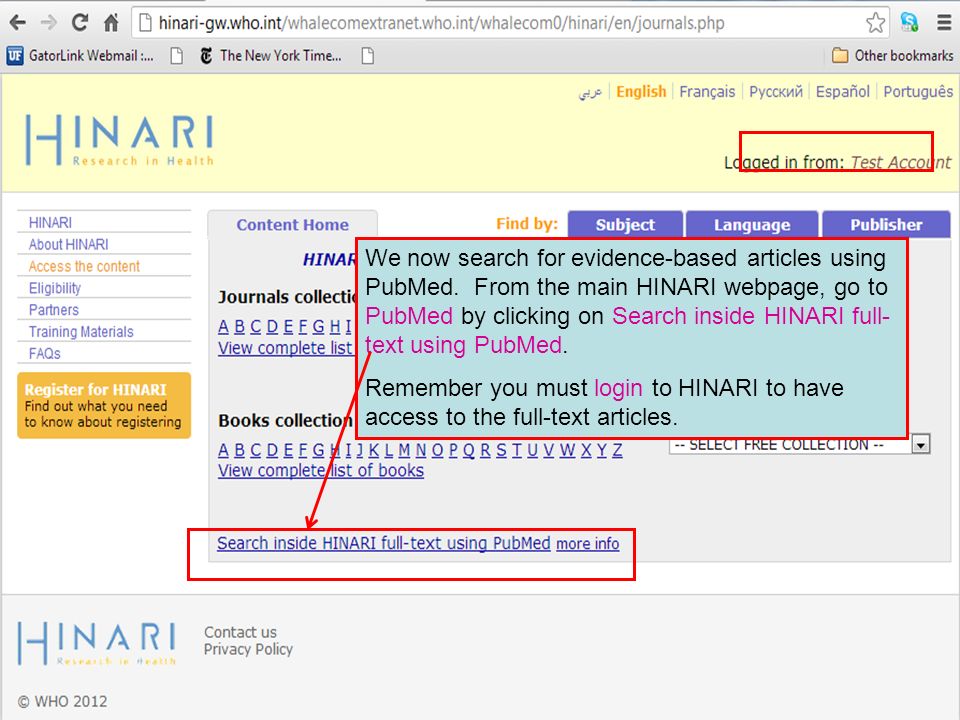Go to the browser home page icon
The width and height of the screenshot is (960, 720).
click(x=111, y=23)
